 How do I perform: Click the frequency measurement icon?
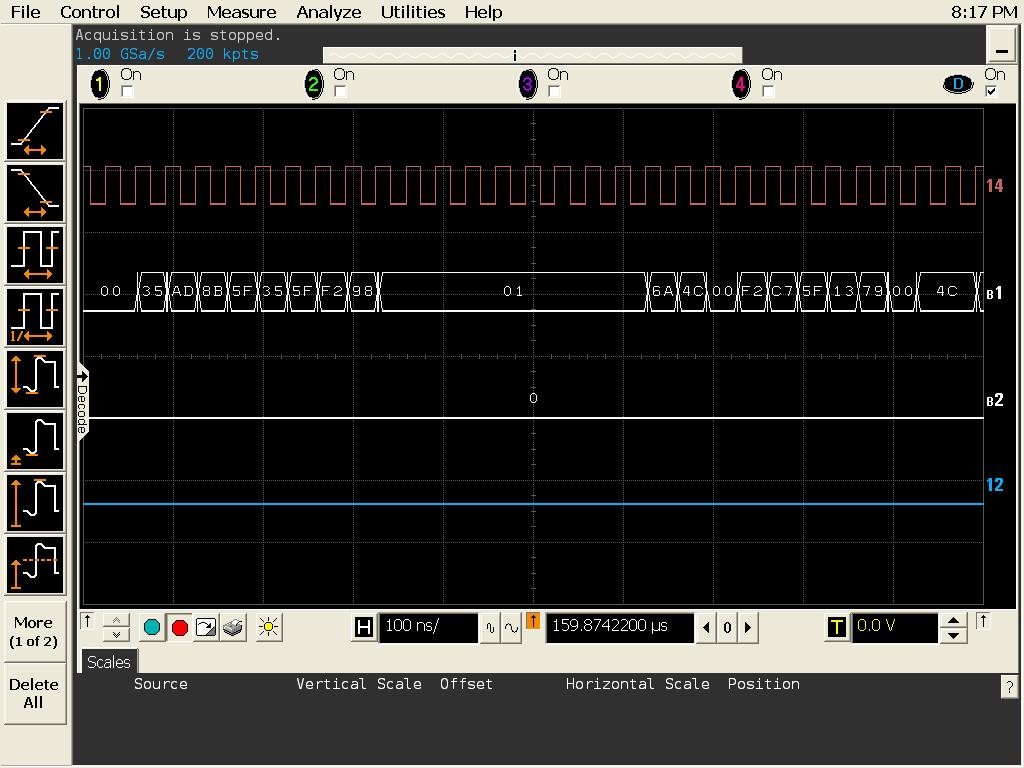(x=36, y=317)
